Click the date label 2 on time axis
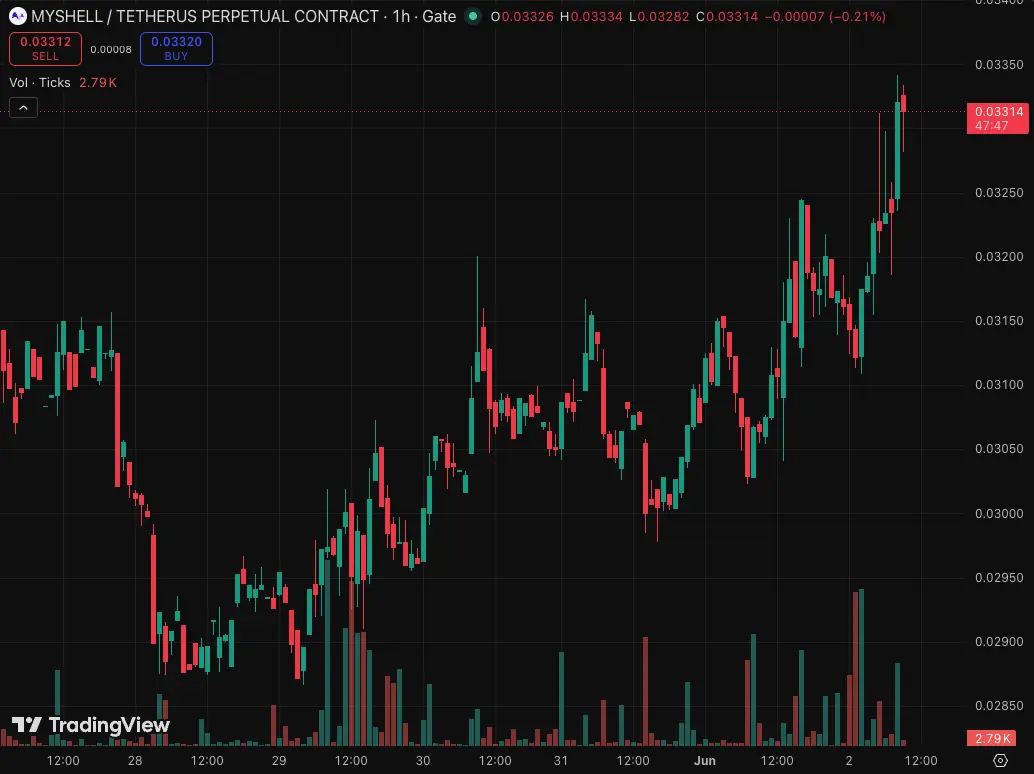The width and height of the screenshot is (1034, 774). tap(849, 761)
